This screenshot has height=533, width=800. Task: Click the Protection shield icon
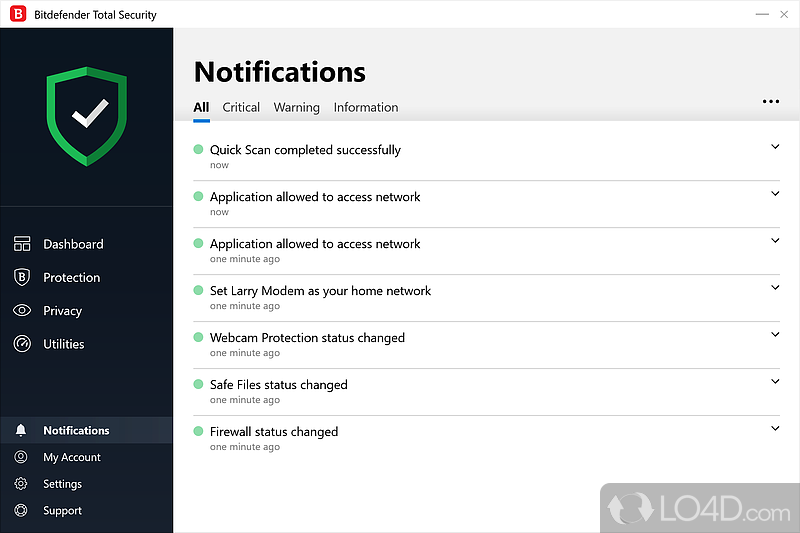point(22,277)
